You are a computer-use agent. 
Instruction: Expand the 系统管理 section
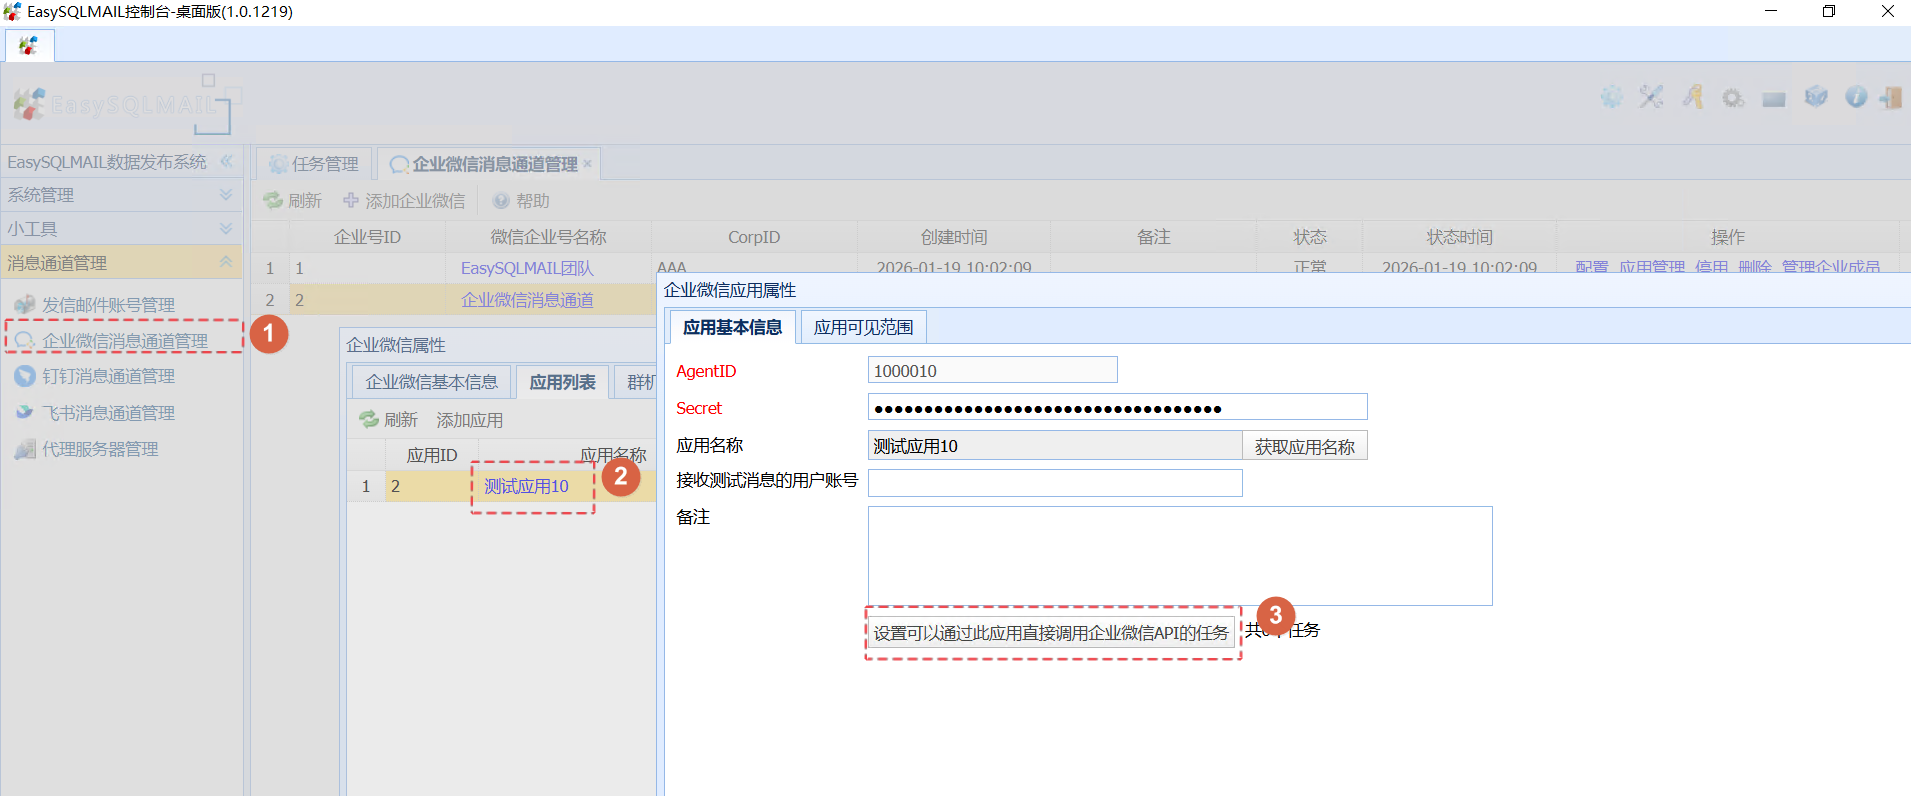pyautogui.click(x=226, y=195)
